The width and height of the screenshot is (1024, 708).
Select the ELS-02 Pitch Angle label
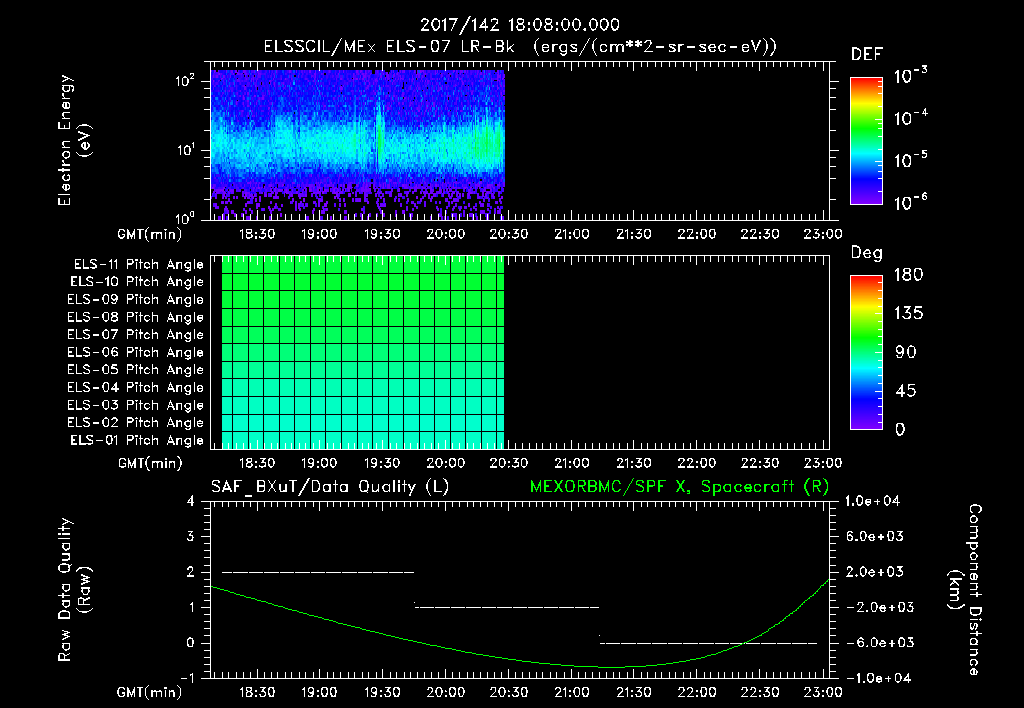click(x=135, y=423)
